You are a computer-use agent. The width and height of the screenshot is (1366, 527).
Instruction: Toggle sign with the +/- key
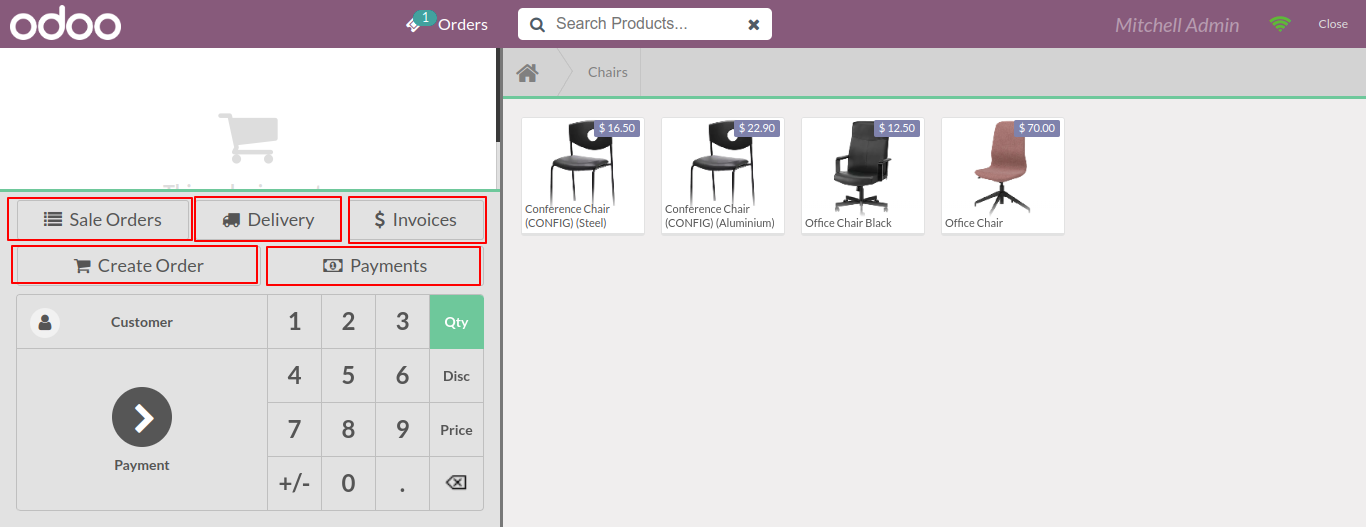[294, 483]
